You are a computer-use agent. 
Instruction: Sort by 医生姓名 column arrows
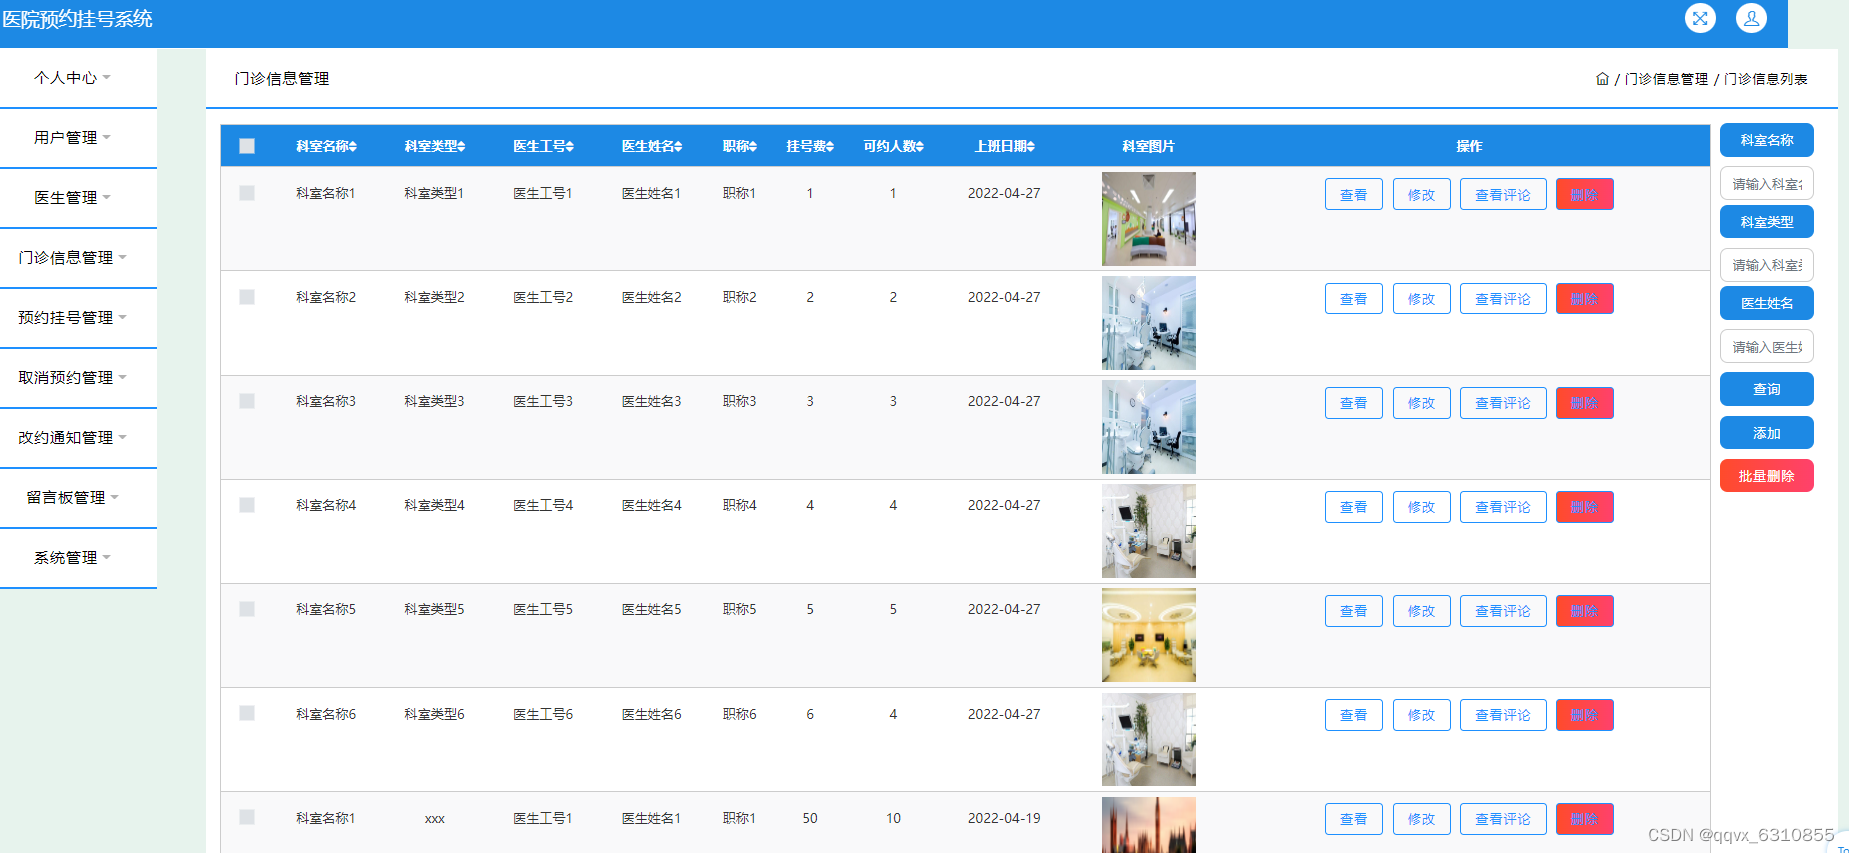(678, 146)
